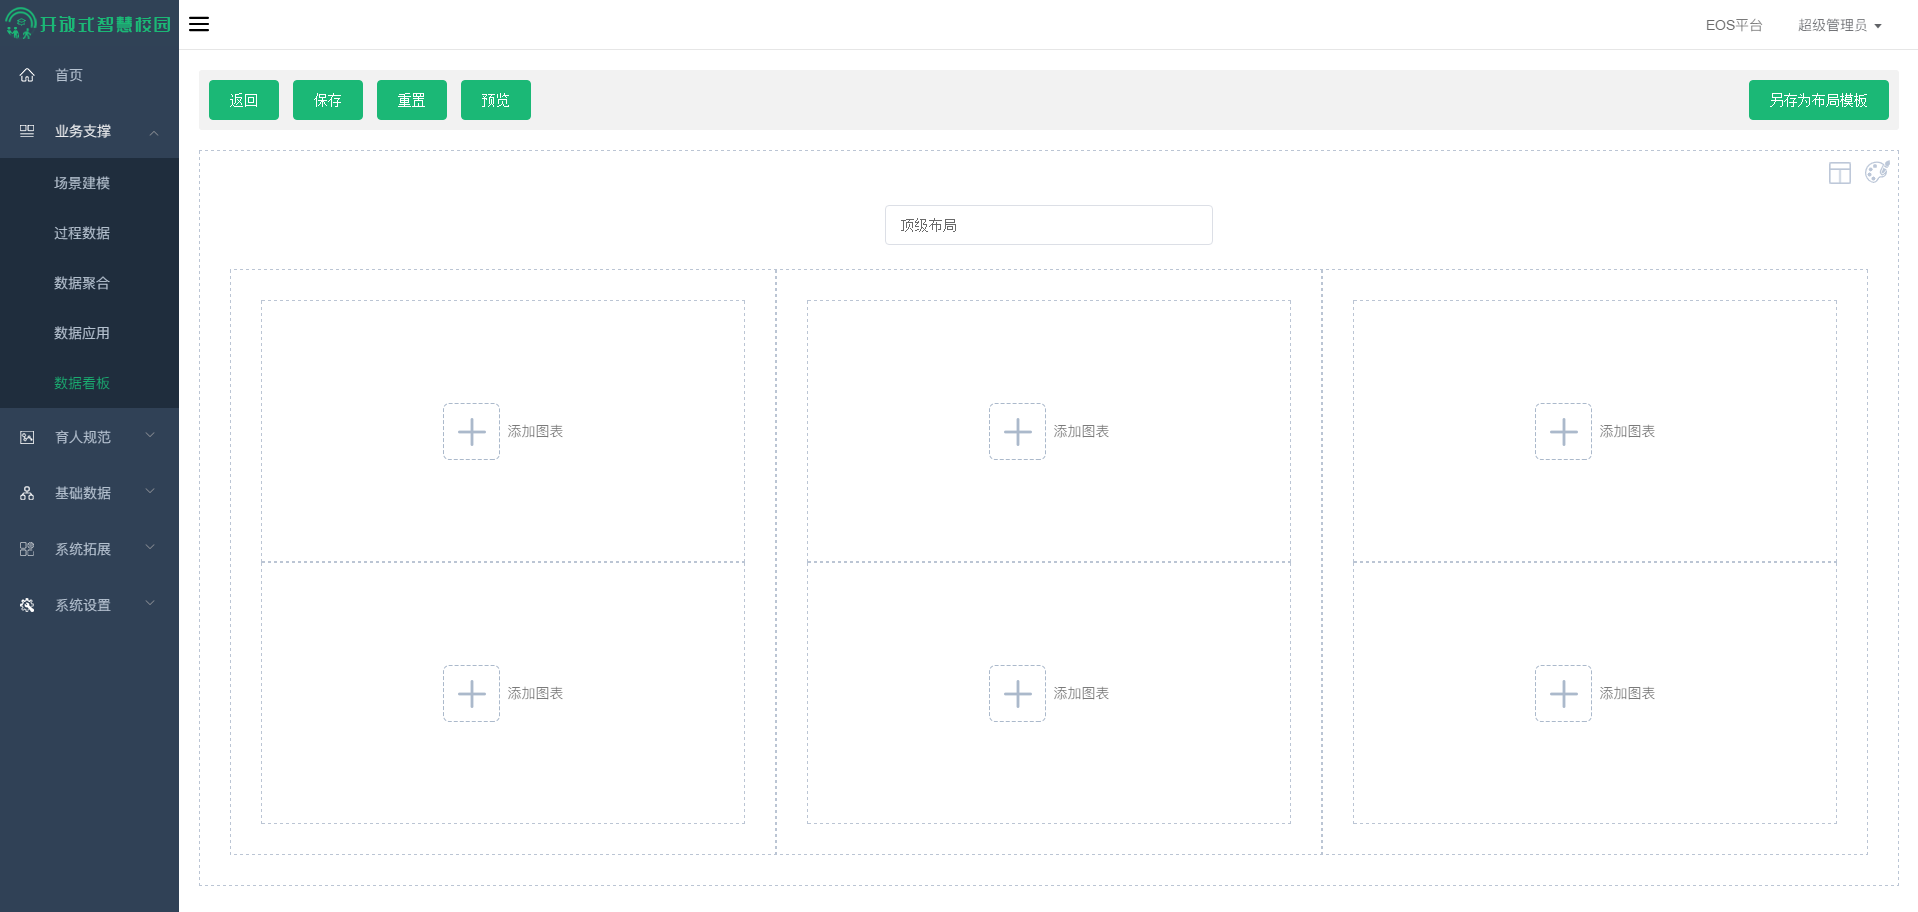Click the campus logo in sidebar header
This screenshot has height=912, width=1918.
[x=88, y=23]
